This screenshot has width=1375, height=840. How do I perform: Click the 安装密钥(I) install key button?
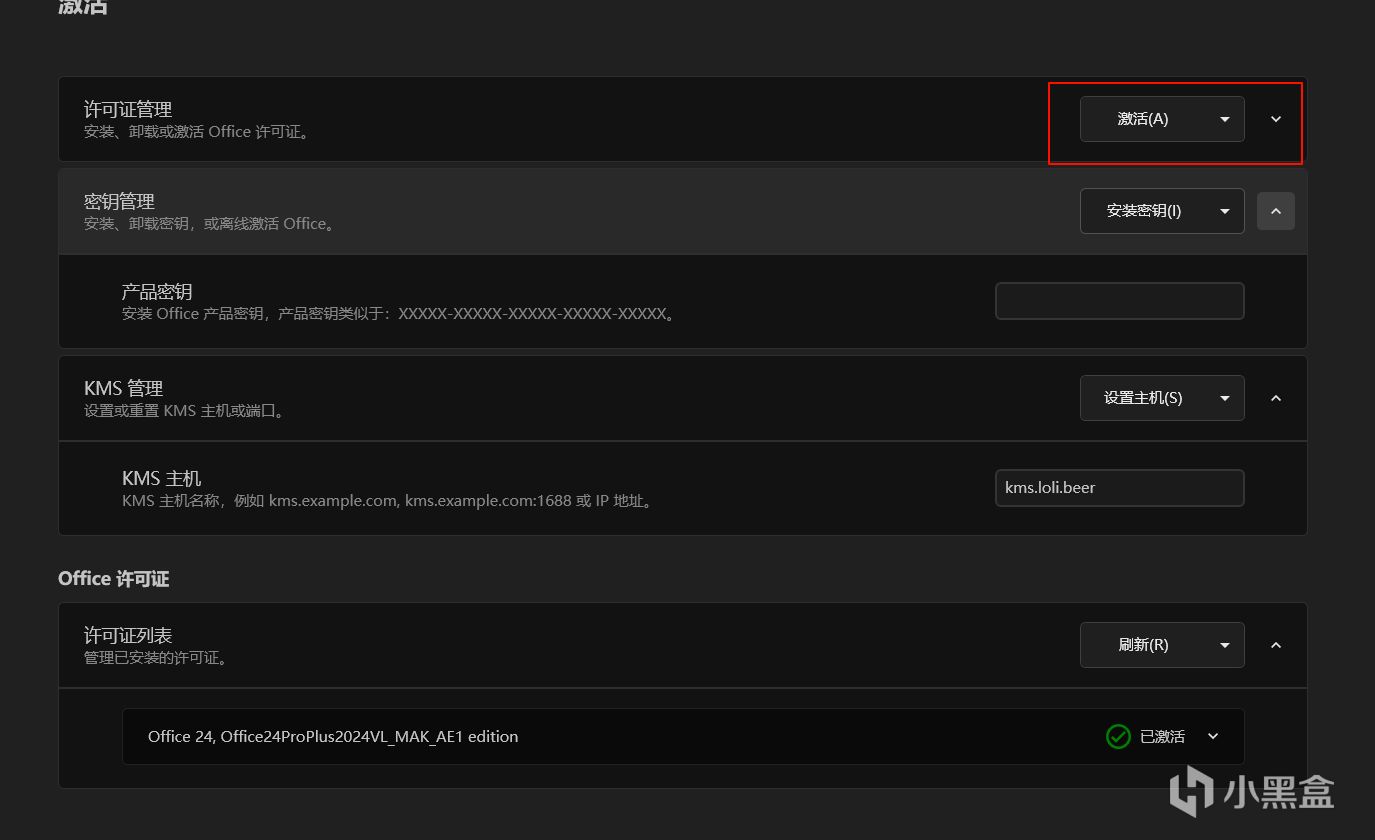pyautogui.click(x=1143, y=211)
